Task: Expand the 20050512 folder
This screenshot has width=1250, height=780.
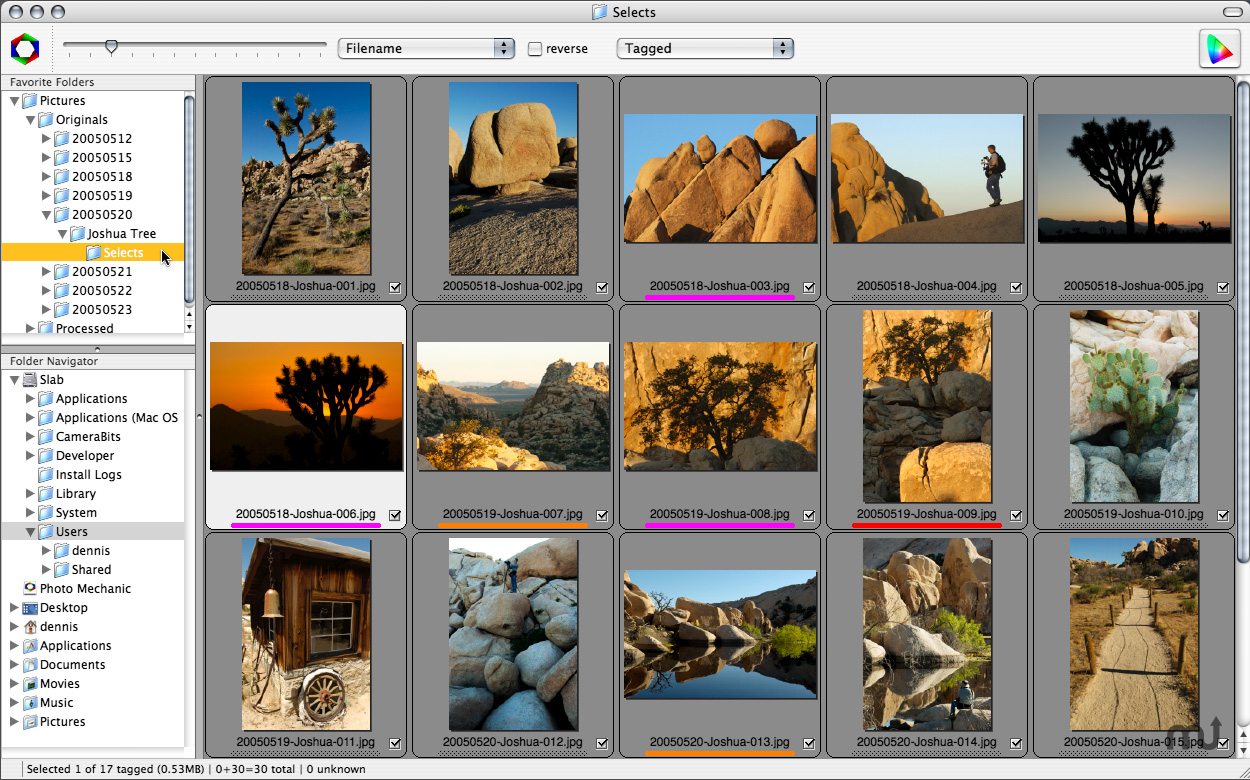Action: tap(46, 139)
